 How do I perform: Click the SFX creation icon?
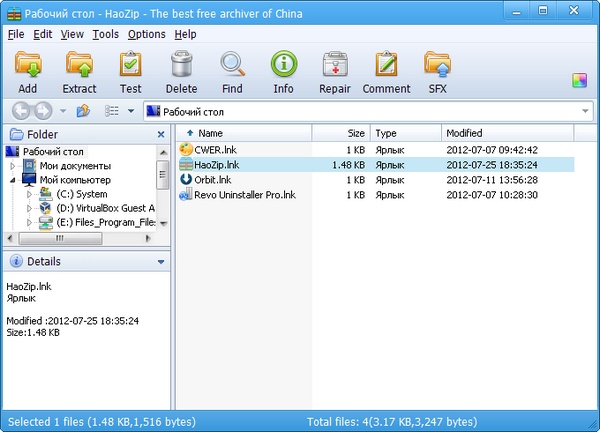coord(437,66)
